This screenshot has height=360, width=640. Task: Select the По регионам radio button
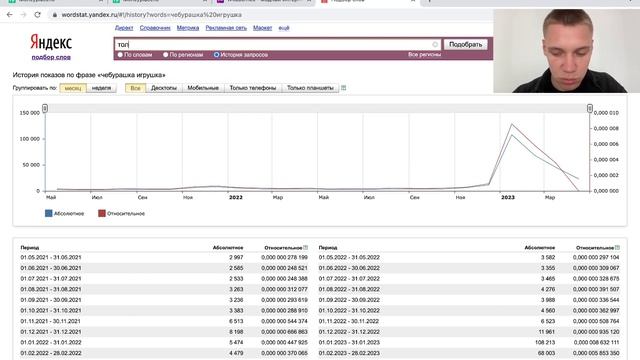pyautogui.click(x=165, y=54)
